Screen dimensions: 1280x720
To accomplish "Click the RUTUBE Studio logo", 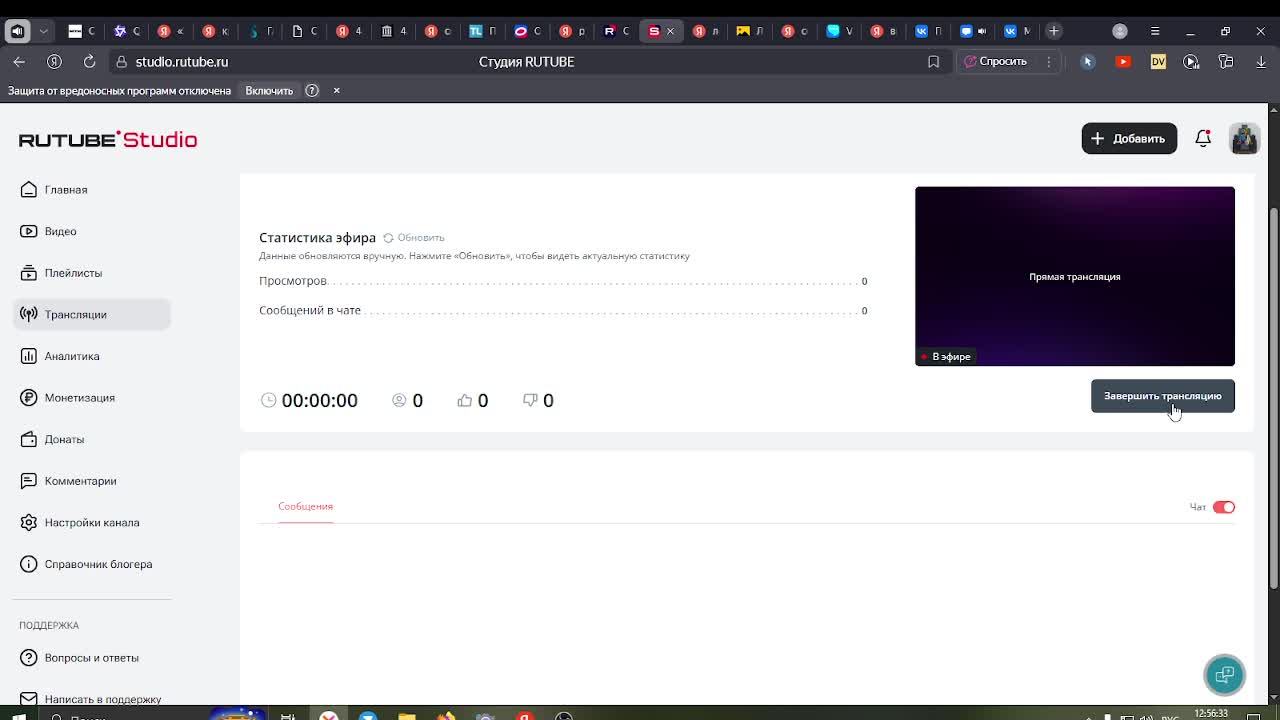I will coord(108,139).
